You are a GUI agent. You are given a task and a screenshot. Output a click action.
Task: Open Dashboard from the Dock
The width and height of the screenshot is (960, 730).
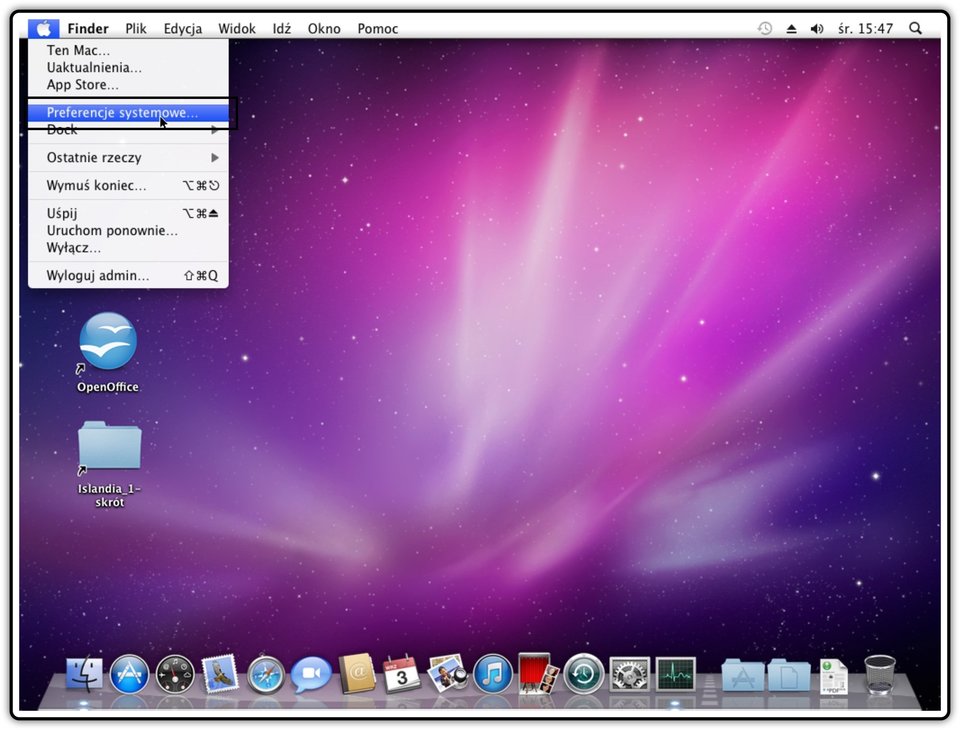[175, 675]
